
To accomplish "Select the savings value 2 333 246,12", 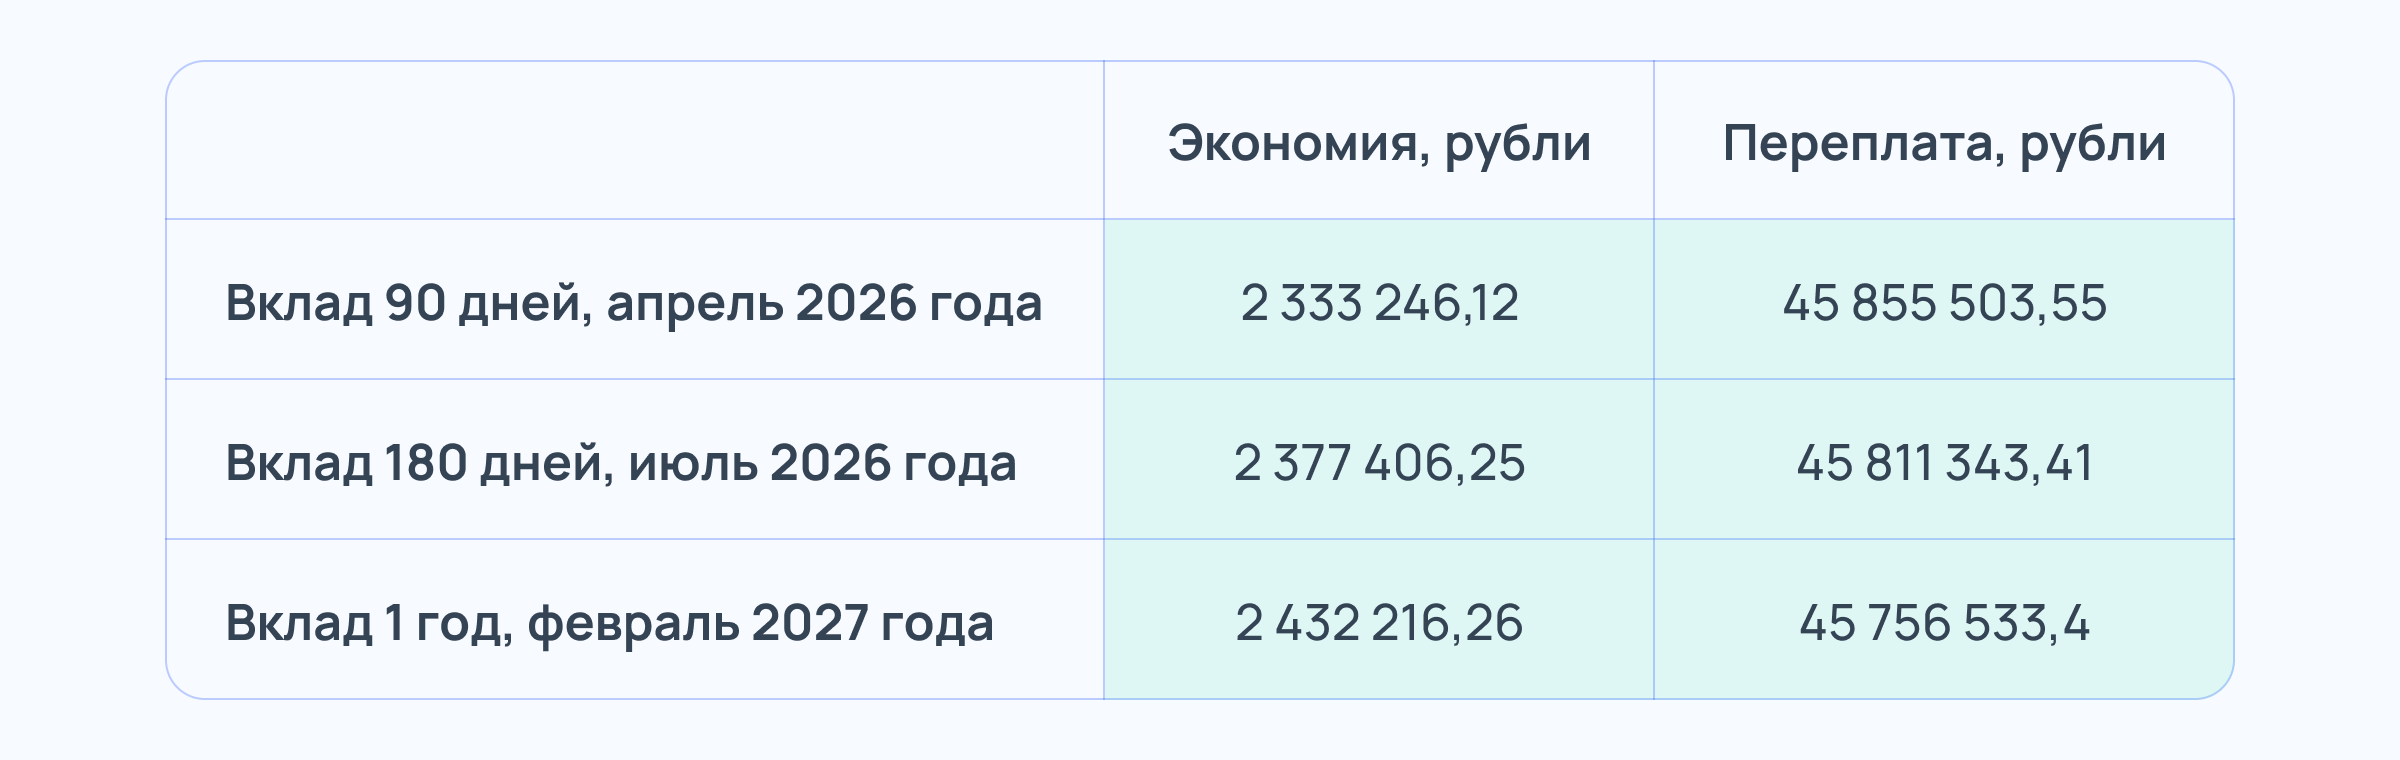I will [1379, 302].
